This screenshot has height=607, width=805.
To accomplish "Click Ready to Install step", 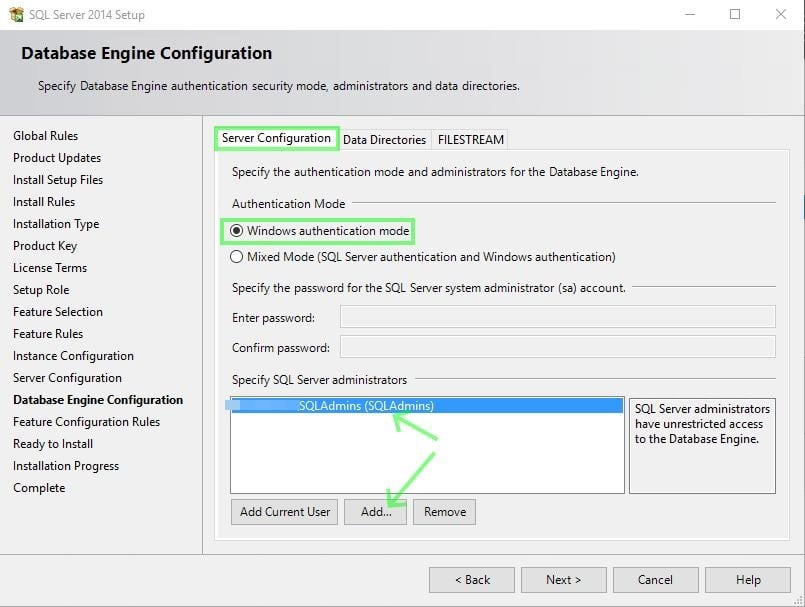I will point(53,444).
